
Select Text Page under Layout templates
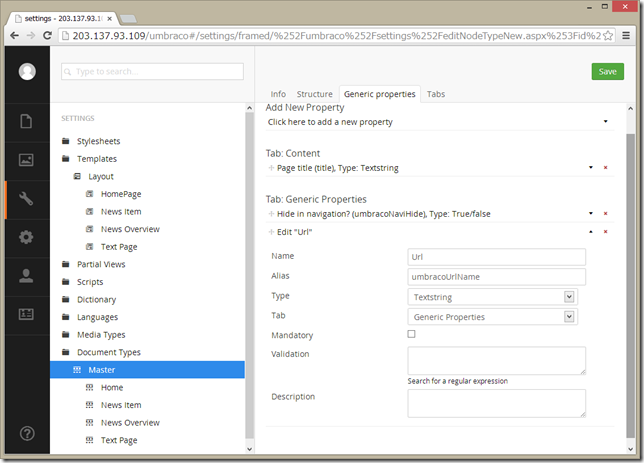119,246
